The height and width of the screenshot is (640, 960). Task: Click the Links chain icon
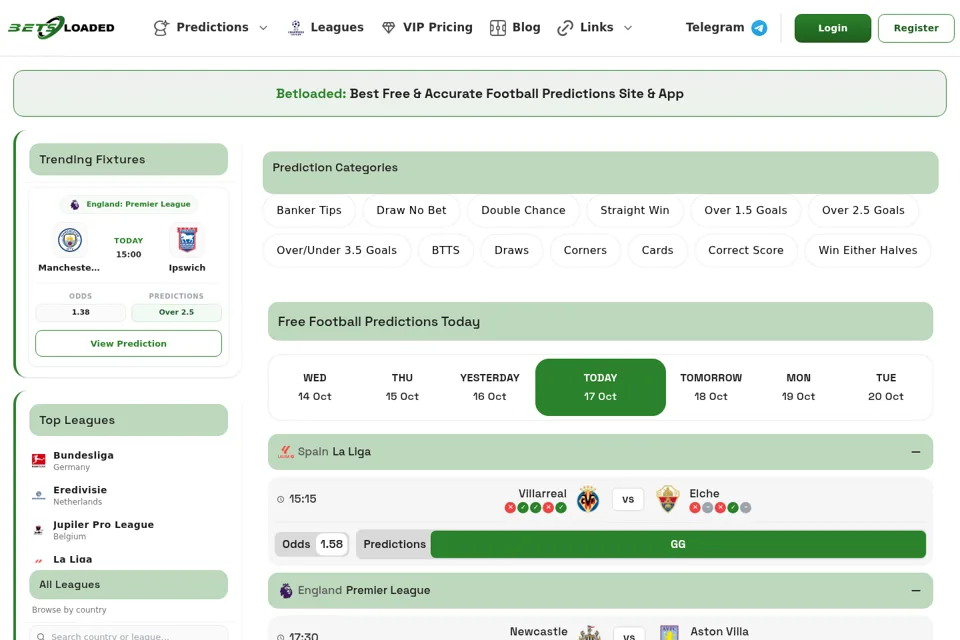(x=565, y=28)
